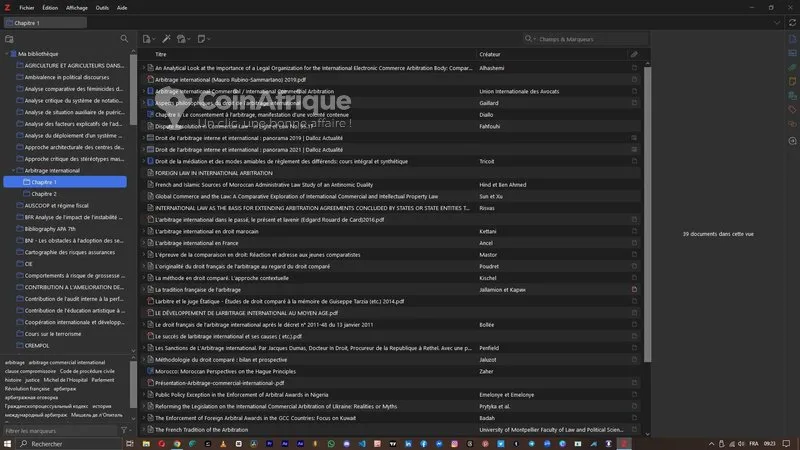Select the Chapitre 2 collection

coord(43,194)
